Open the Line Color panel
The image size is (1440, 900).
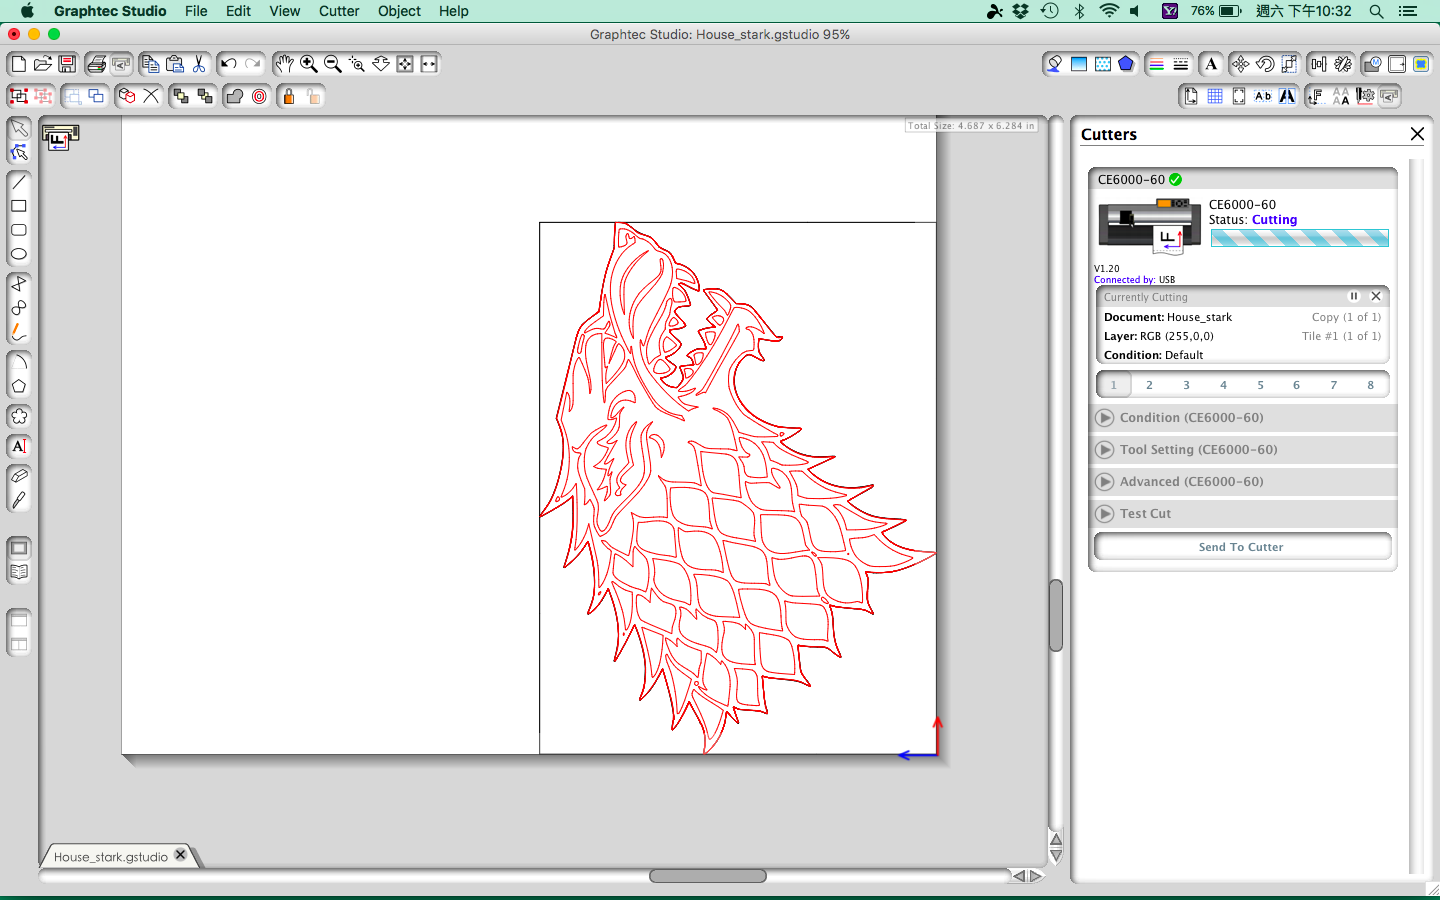pyautogui.click(x=1156, y=64)
